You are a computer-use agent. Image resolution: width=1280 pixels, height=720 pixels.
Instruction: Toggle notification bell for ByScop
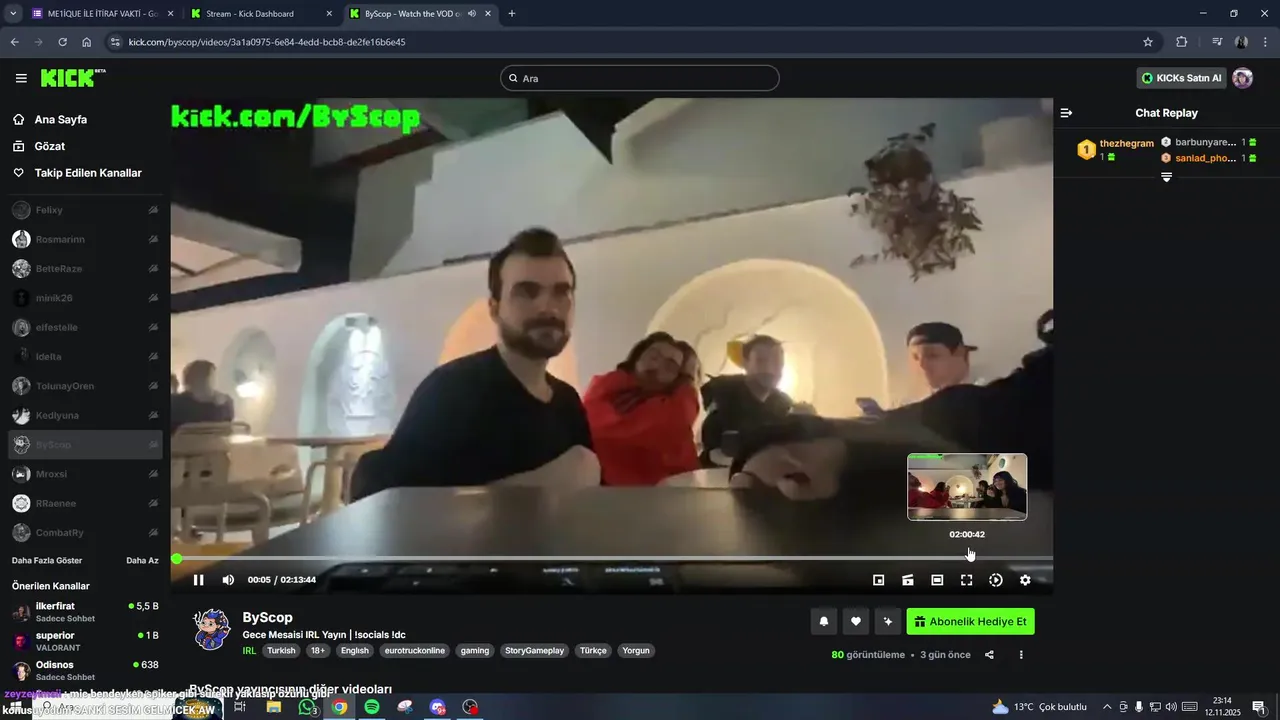point(824,621)
